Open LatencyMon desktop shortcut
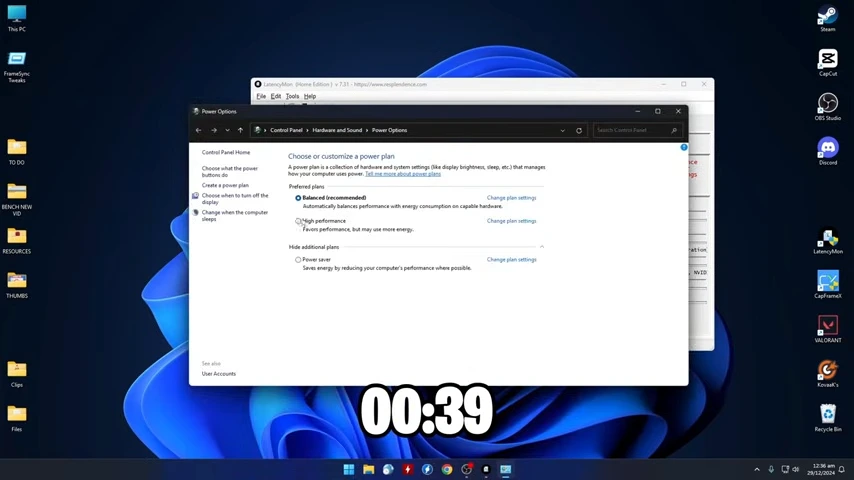Image resolution: width=854 pixels, height=480 pixels. [827, 240]
